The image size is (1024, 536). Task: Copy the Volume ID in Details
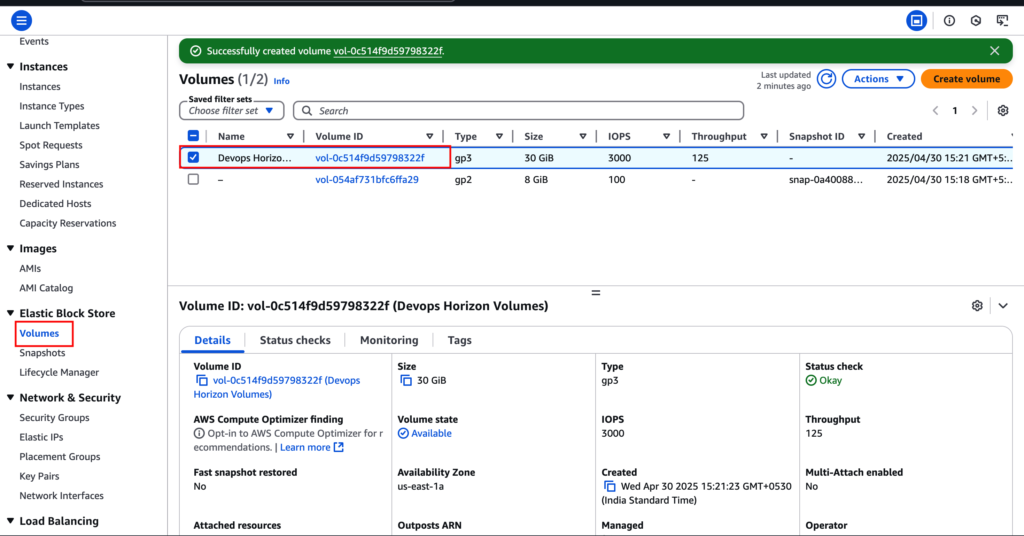tap(202, 381)
